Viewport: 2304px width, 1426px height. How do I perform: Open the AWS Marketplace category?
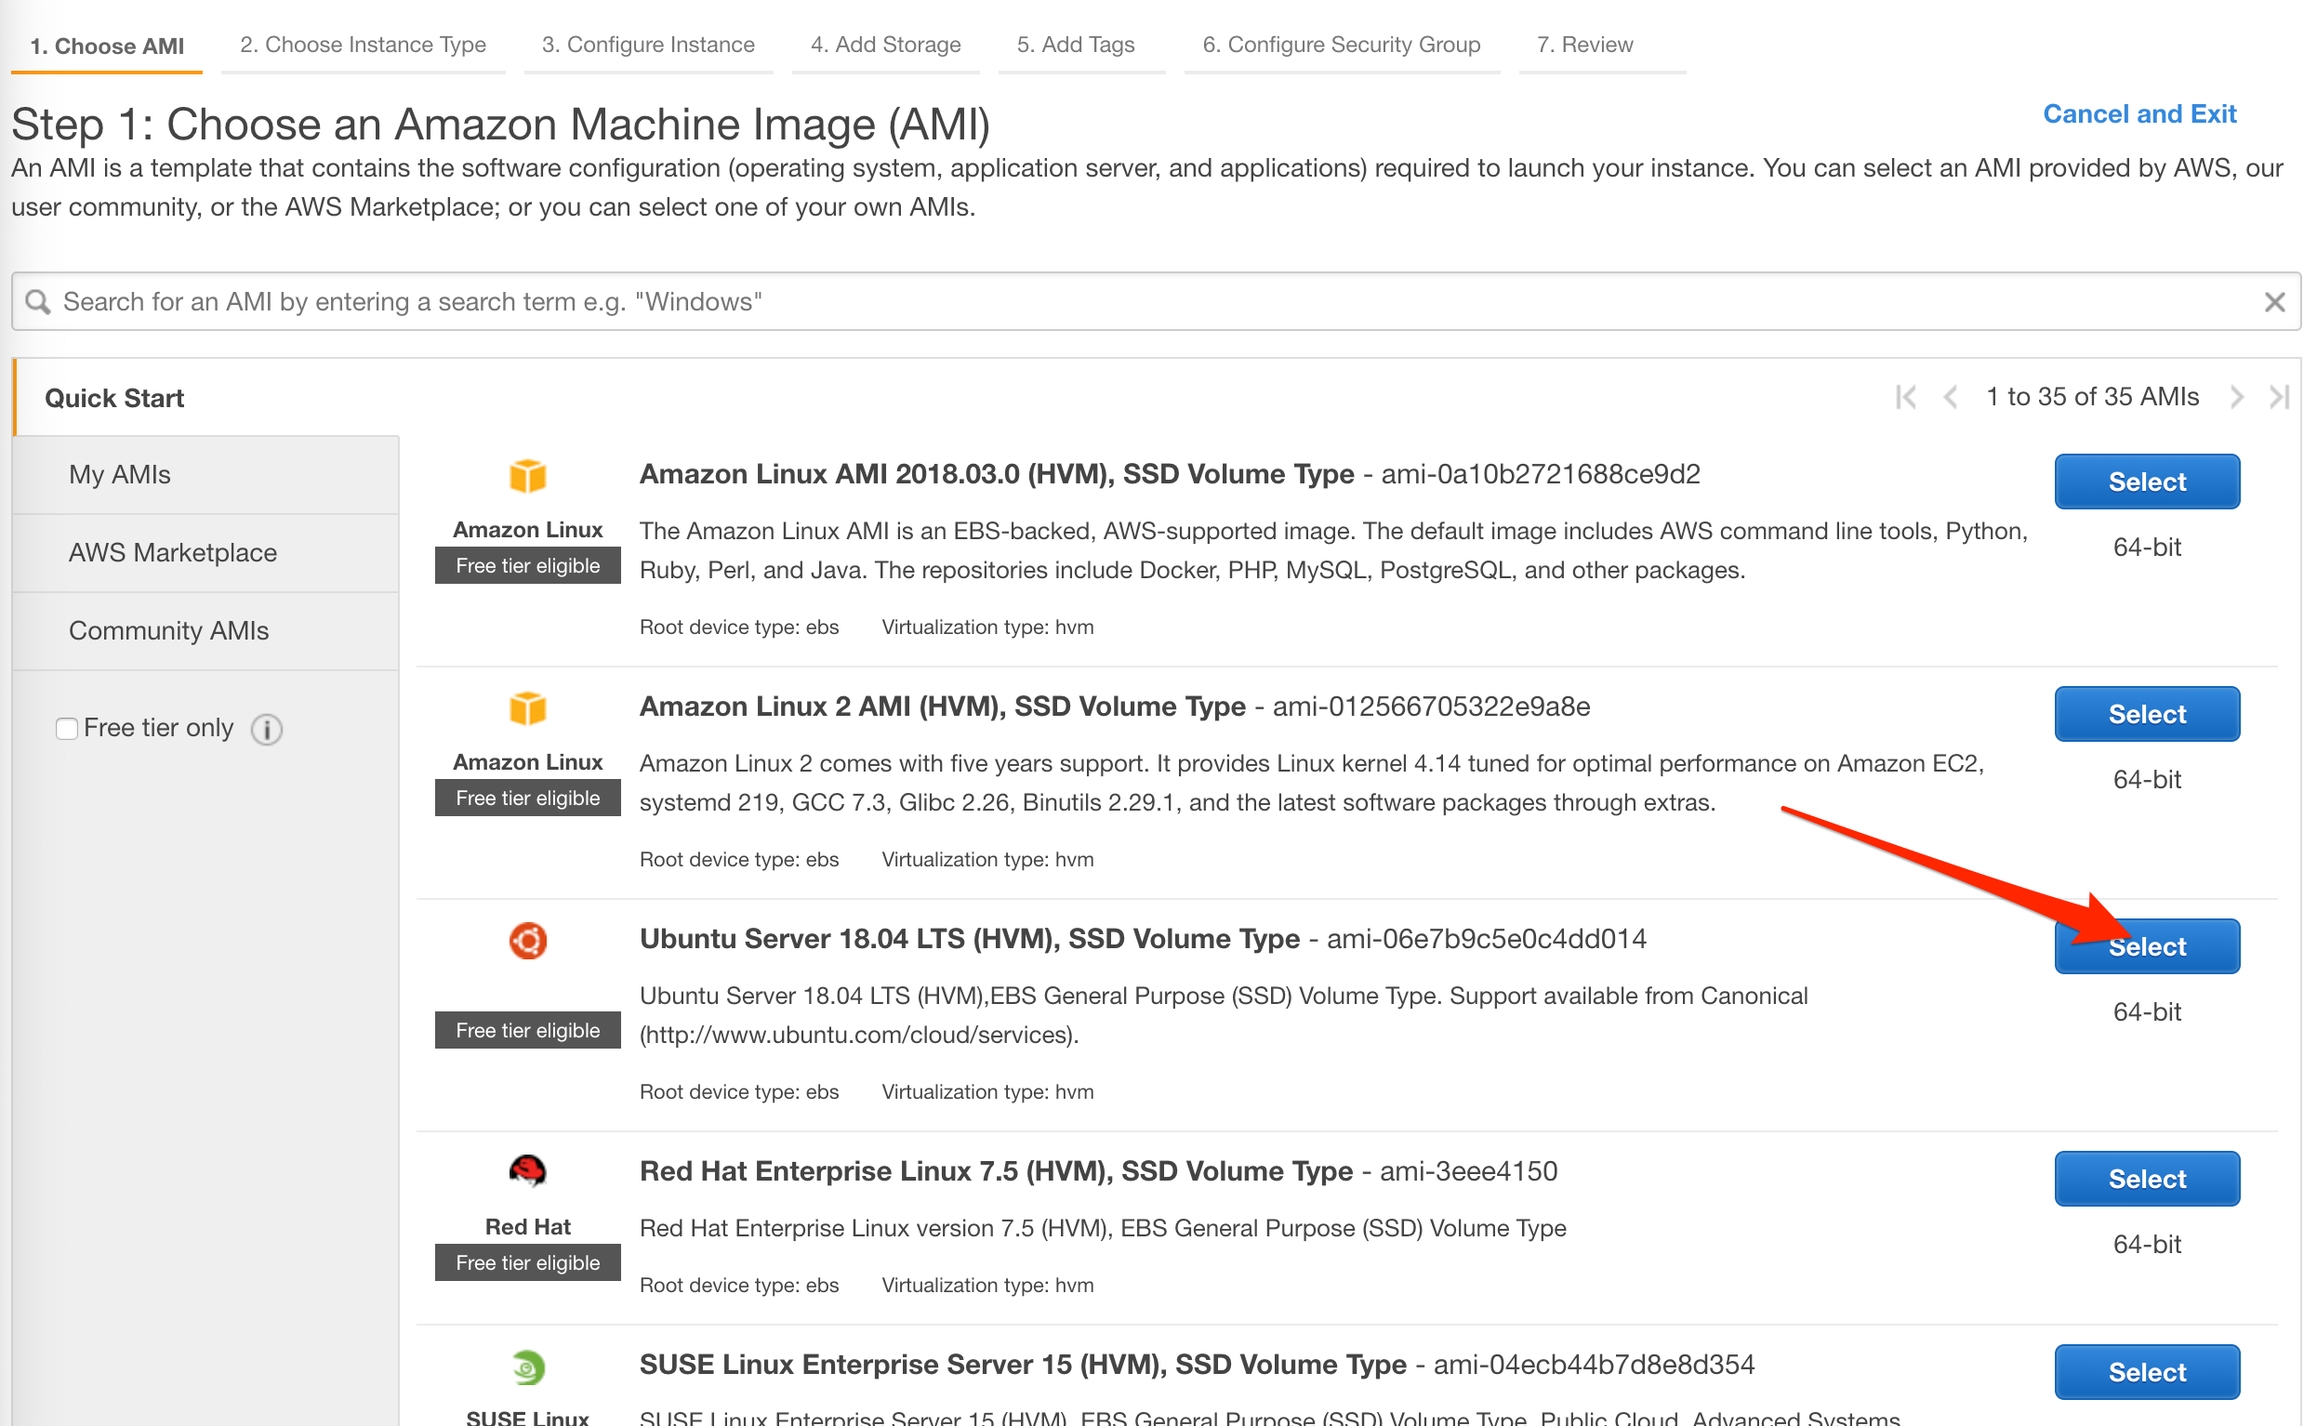[172, 552]
